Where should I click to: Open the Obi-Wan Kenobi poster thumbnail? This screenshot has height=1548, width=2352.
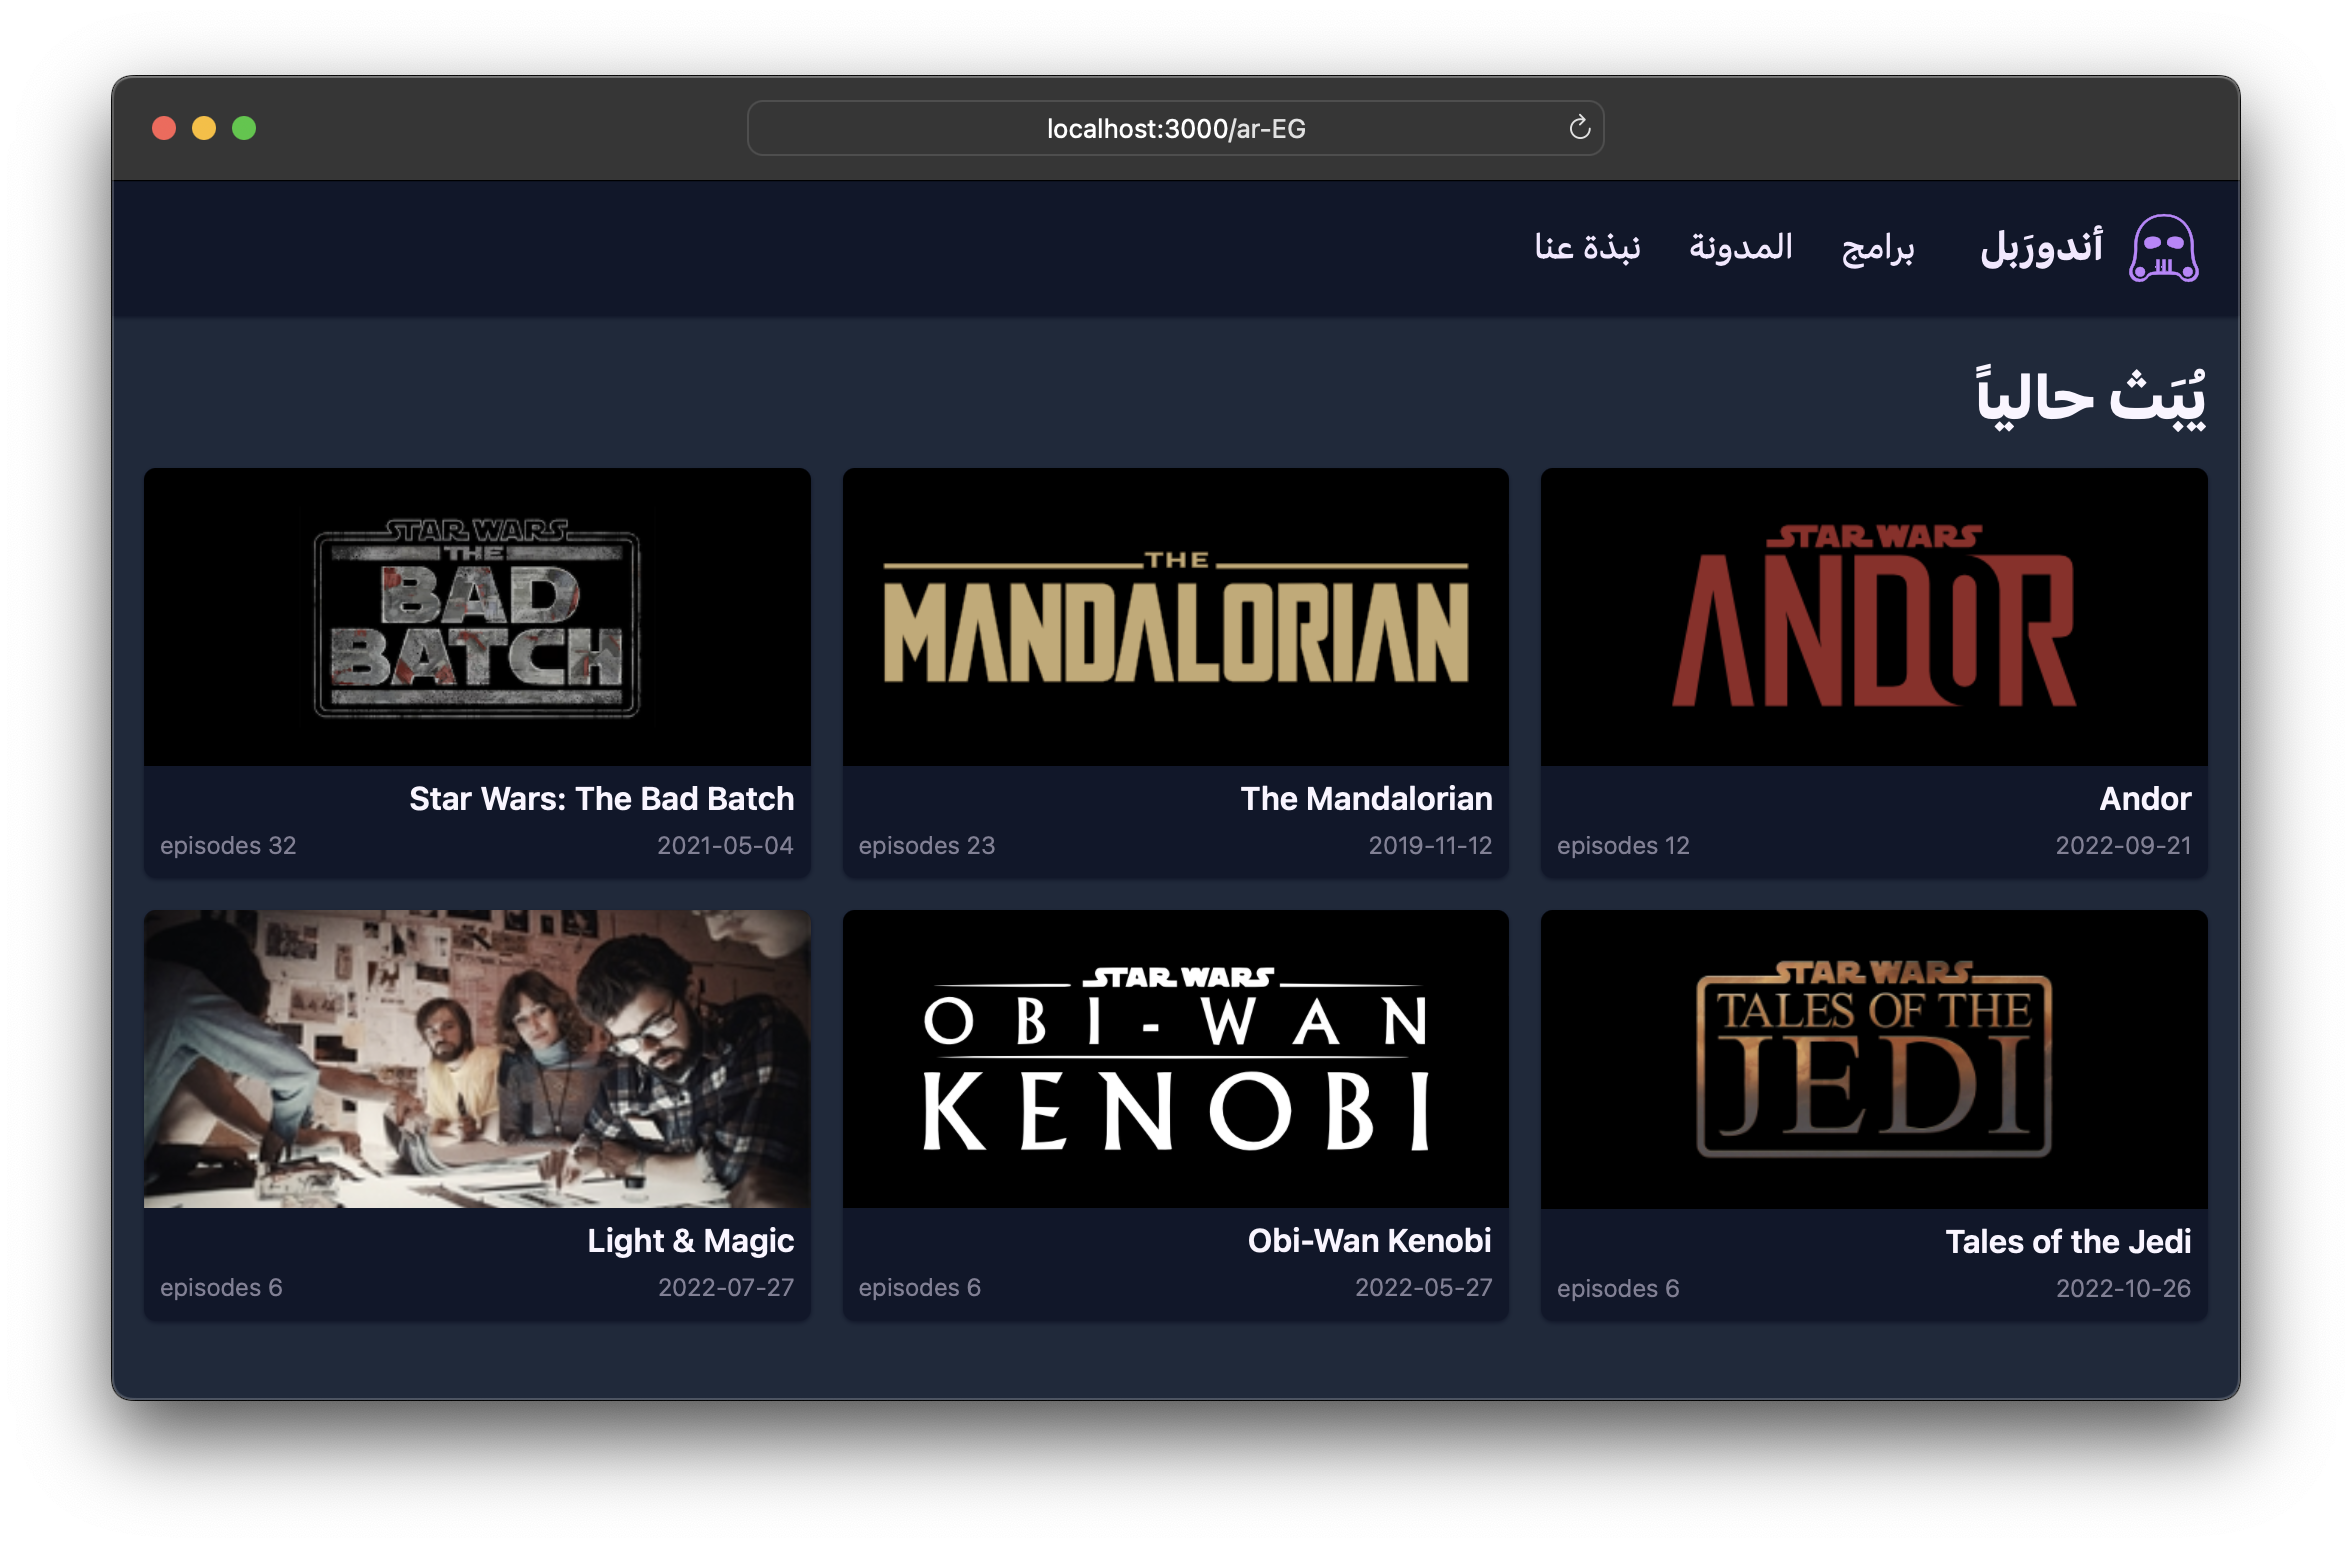[x=1176, y=1059]
